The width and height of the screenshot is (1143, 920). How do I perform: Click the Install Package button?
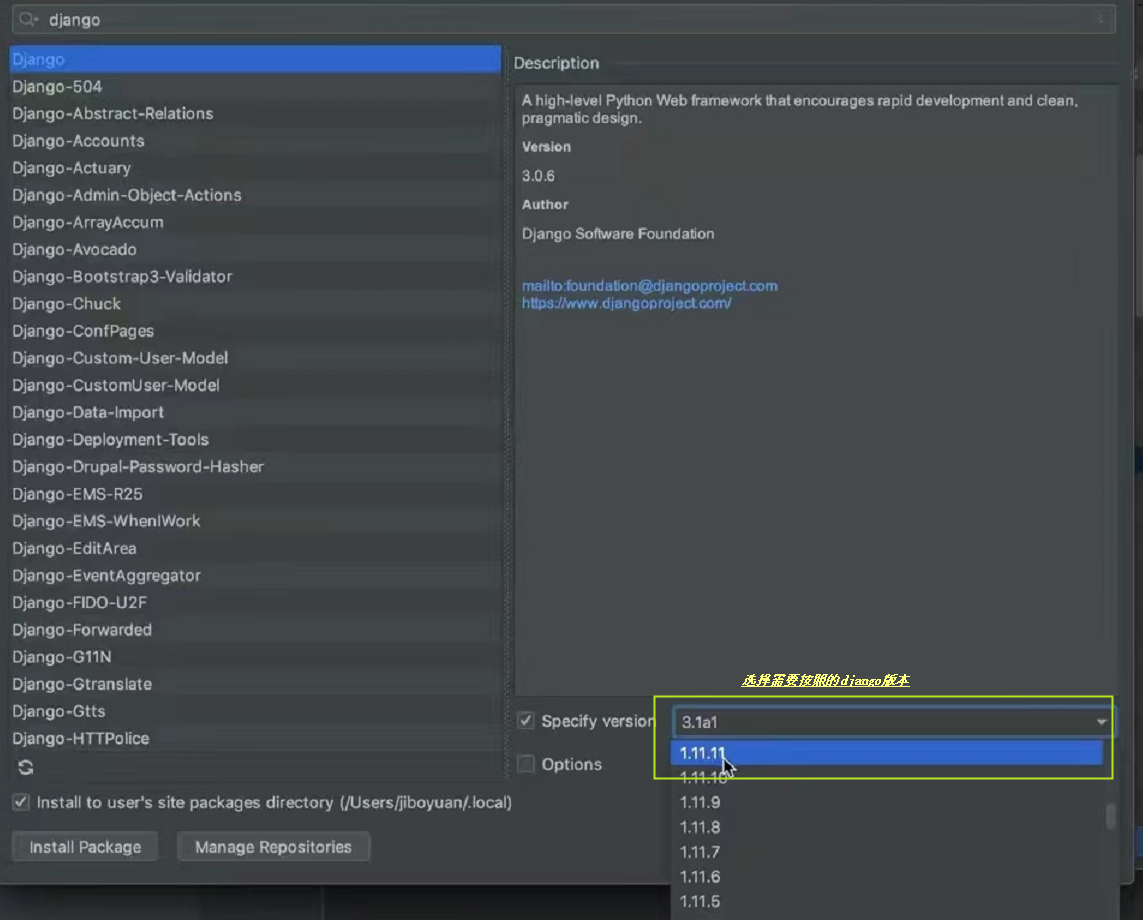(x=85, y=847)
